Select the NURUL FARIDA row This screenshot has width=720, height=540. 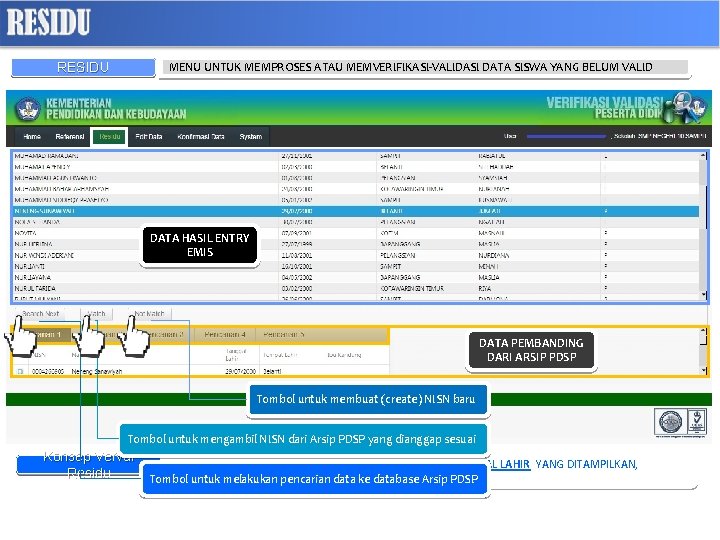click(x=356, y=288)
